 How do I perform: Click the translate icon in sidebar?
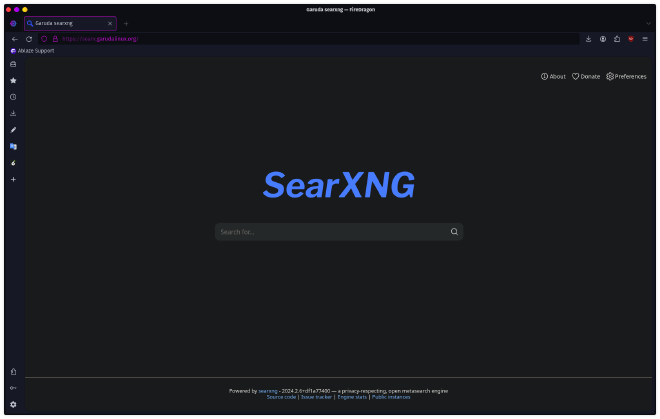point(13,146)
